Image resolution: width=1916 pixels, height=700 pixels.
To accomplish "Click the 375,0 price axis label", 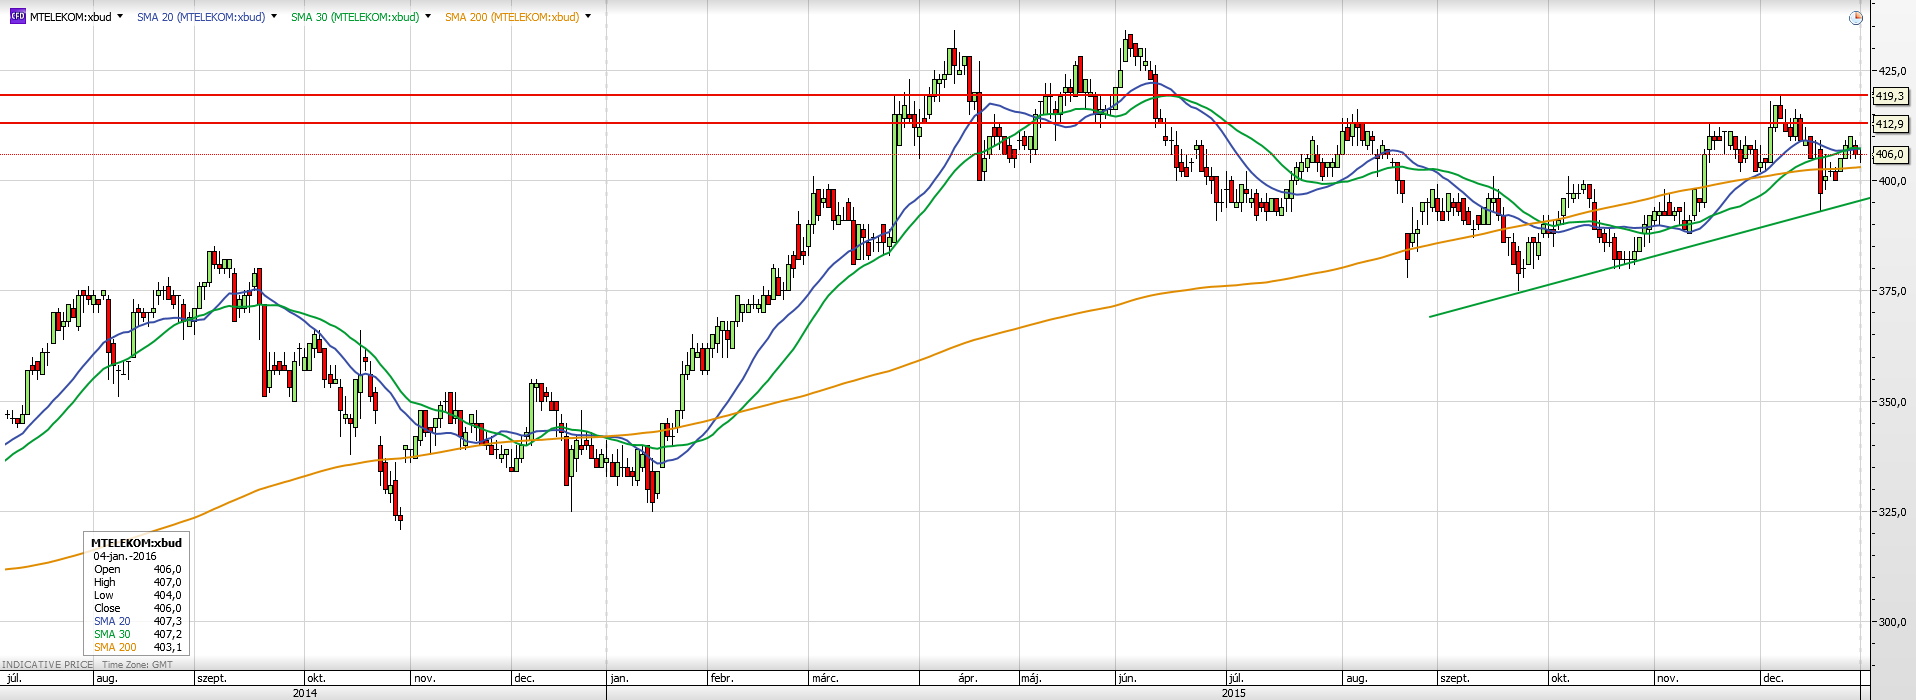I will pyautogui.click(x=1892, y=291).
